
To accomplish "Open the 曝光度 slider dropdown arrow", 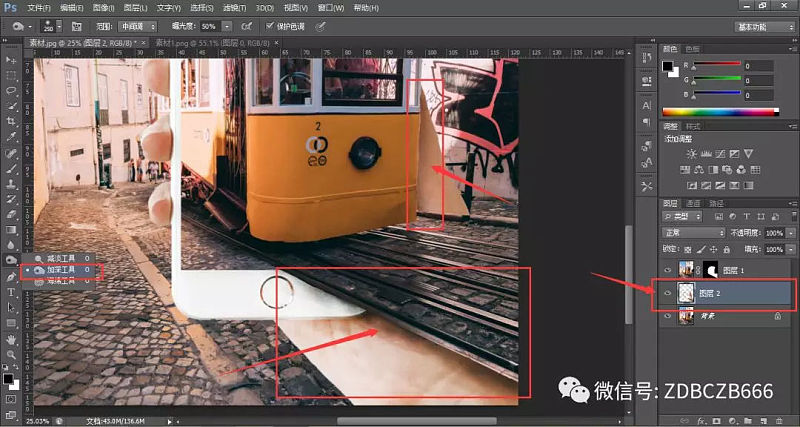I will point(227,26).
